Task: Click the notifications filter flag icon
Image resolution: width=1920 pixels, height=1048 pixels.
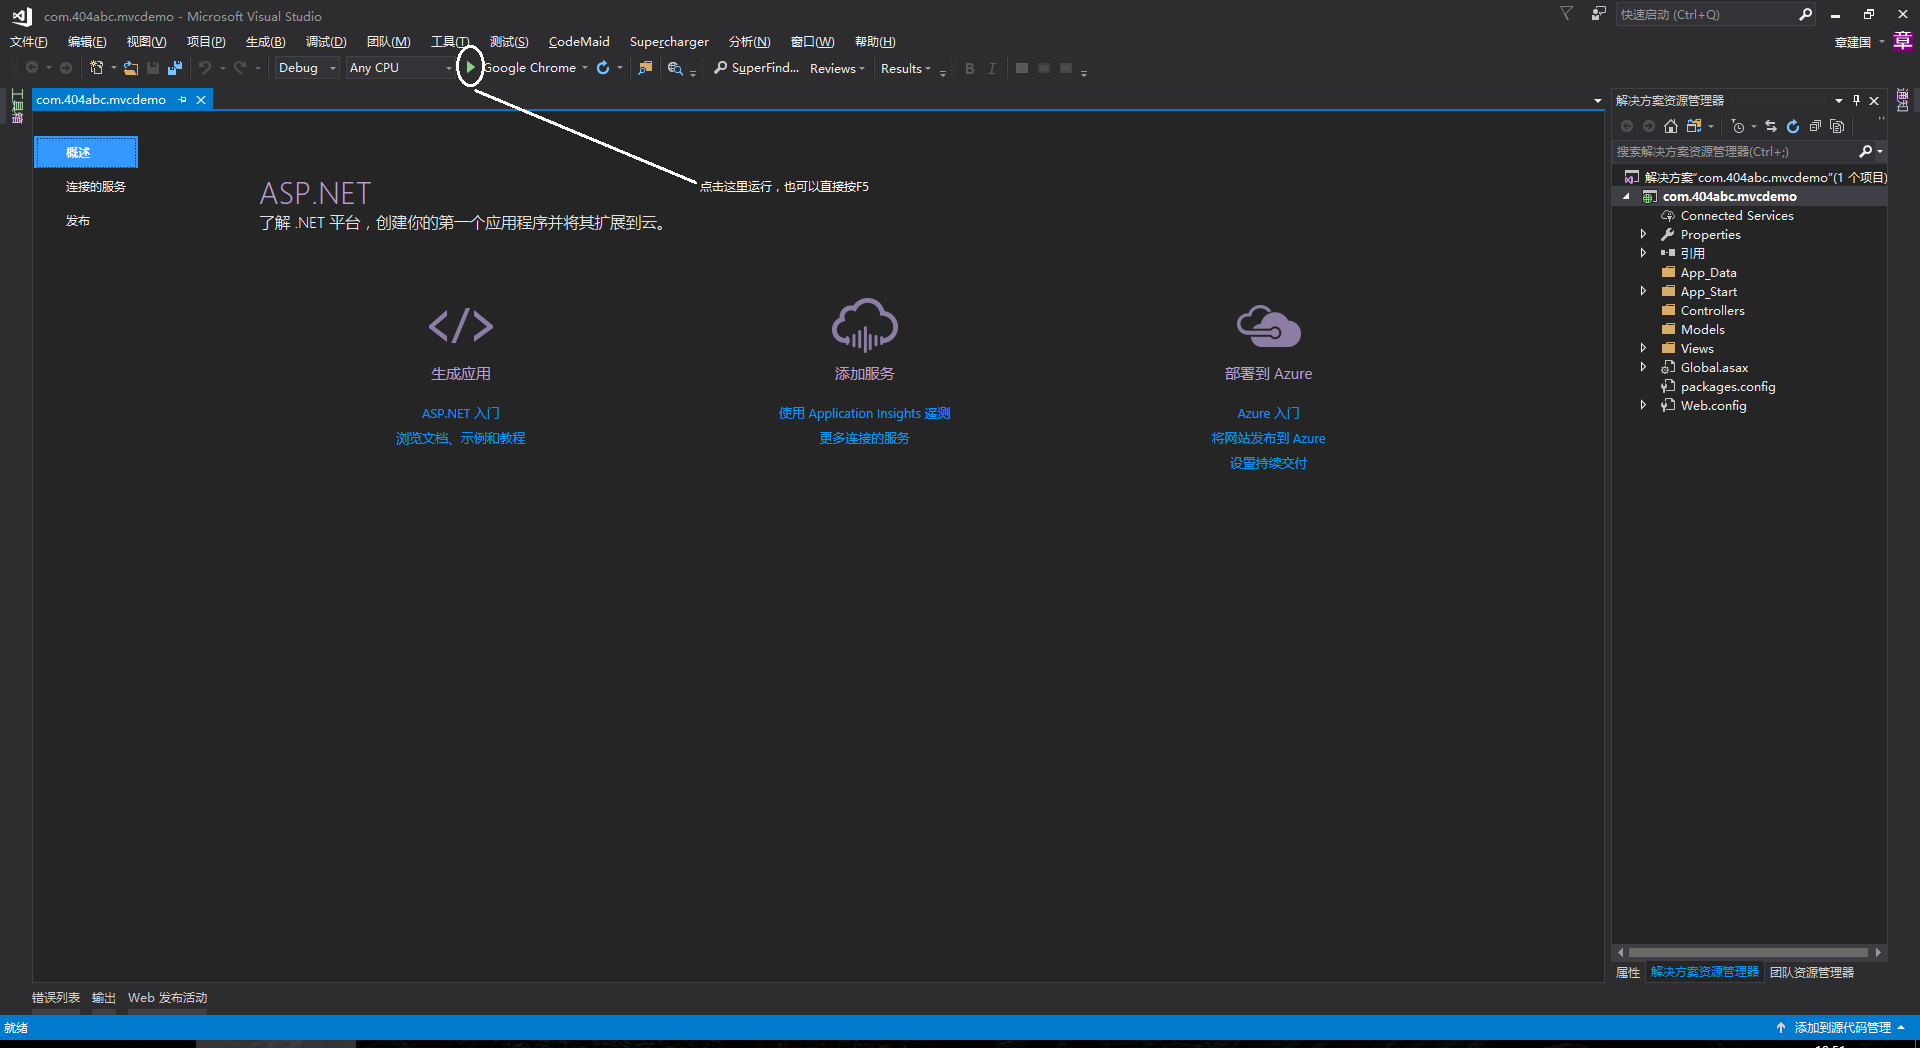Action: (1566, 14)
